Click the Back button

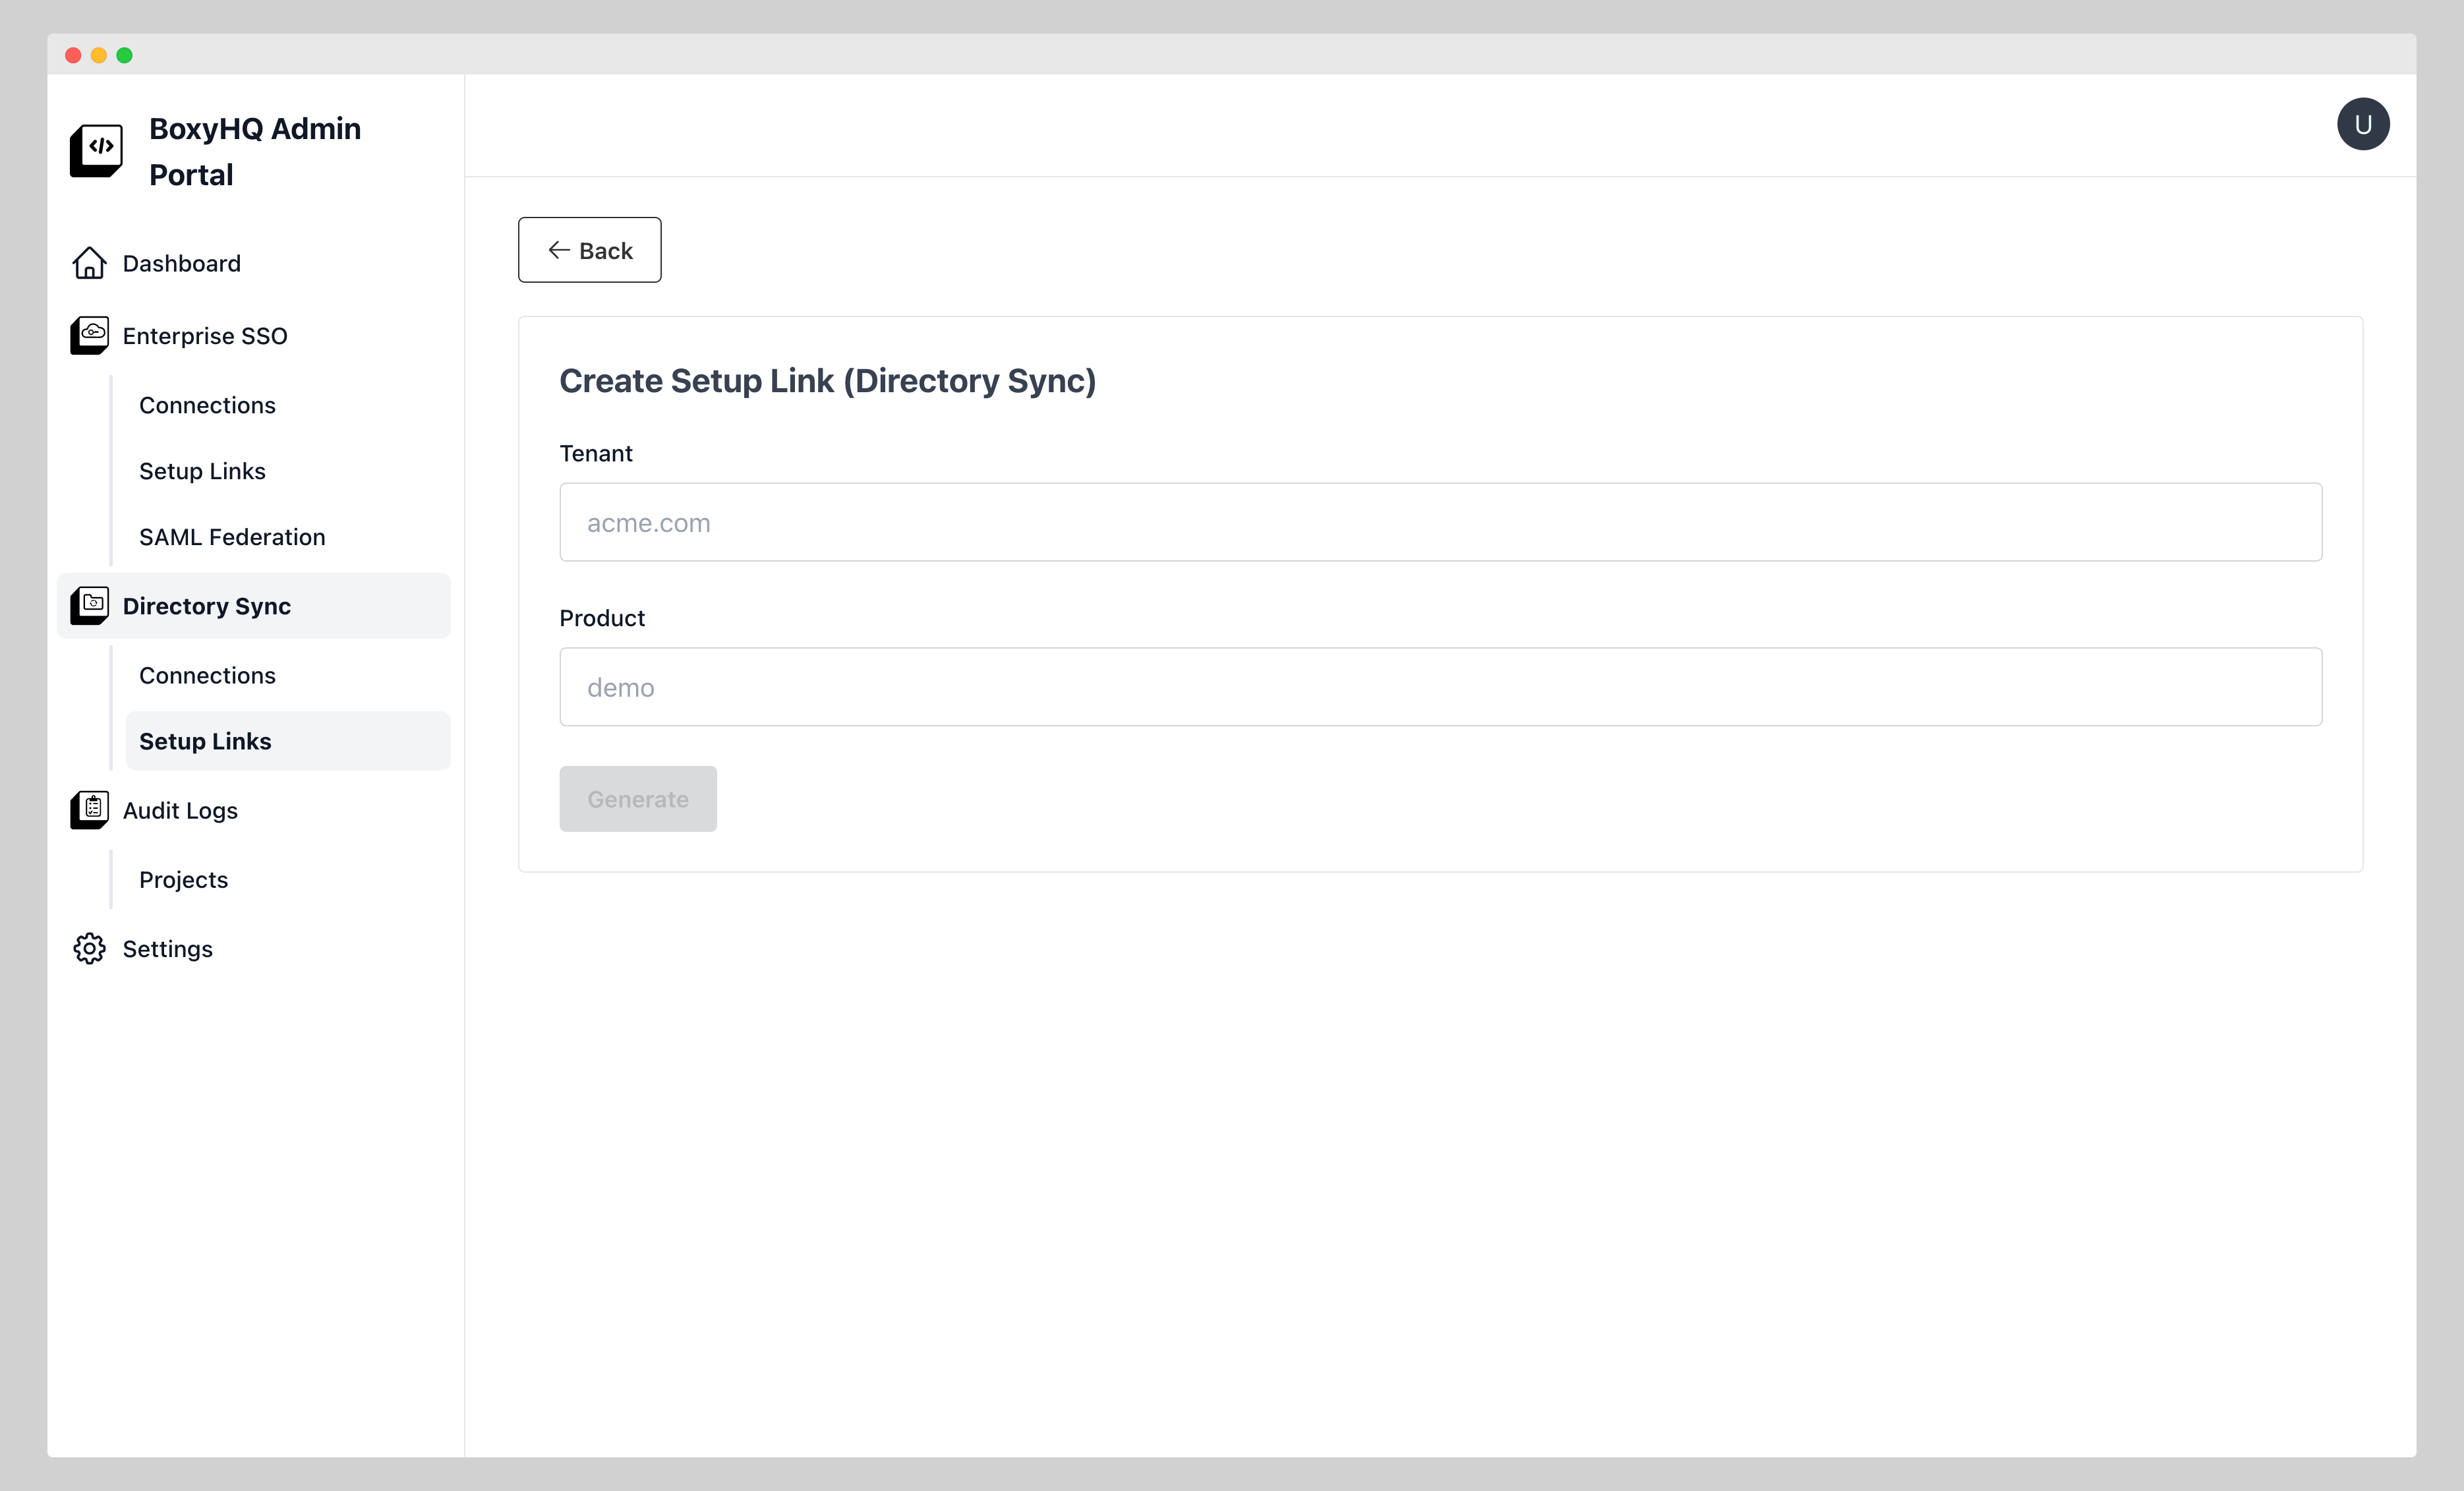(x=589, y=250)
